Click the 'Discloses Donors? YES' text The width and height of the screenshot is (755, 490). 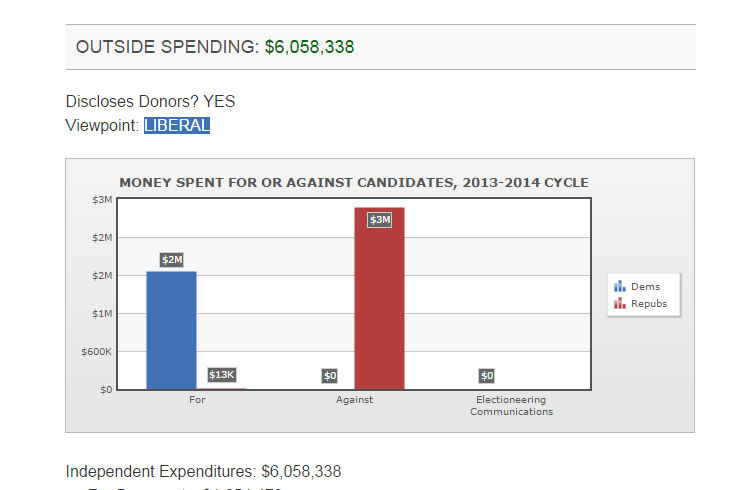coord(150,101)
